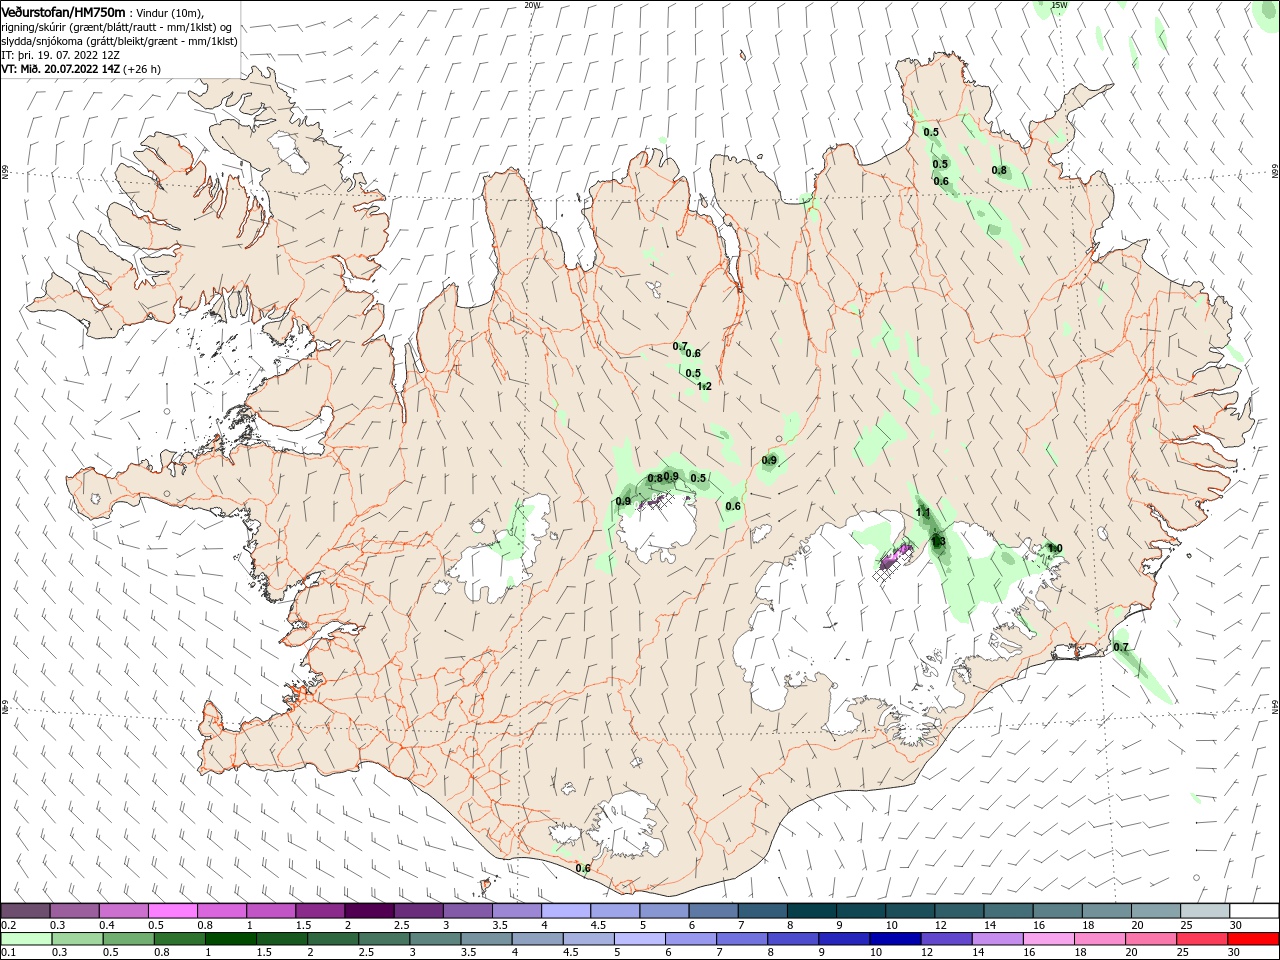Select the bright magenta-pink 0.5 snow legend swatch
Viewport: 1280px width, 960px height.
(x=172, y=911)
